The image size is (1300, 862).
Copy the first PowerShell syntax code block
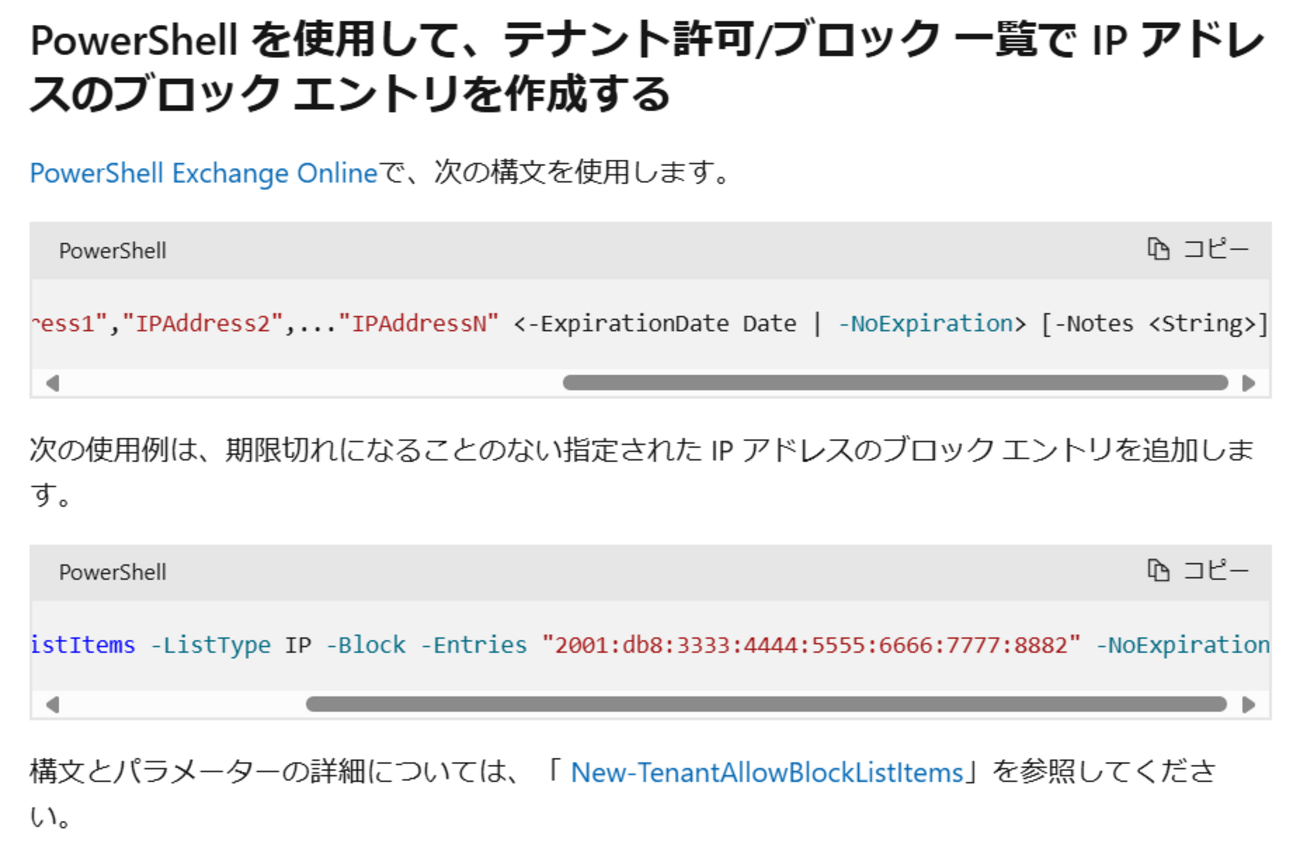point(1198,249)
